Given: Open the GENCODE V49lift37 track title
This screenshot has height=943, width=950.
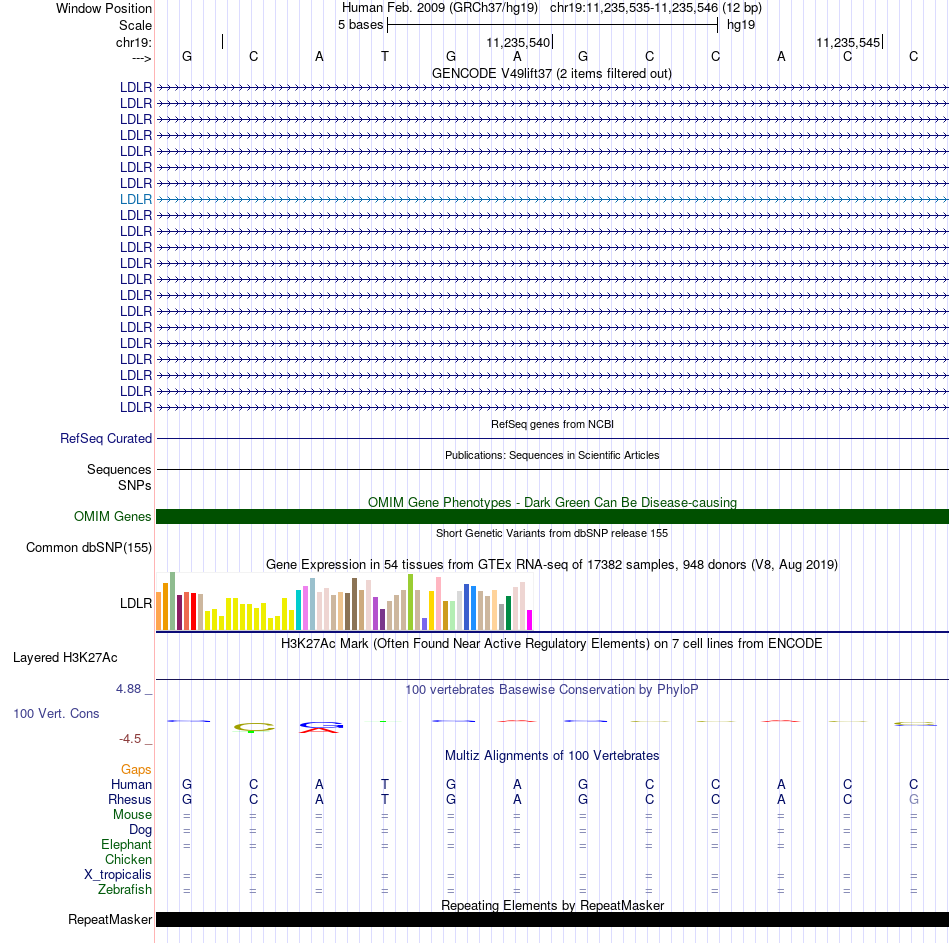Looking at the screenshot, I should (x=551, y=73).
